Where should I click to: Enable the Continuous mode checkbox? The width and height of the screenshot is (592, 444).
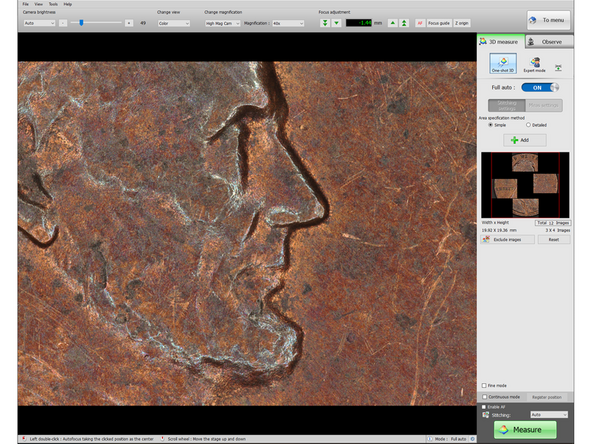pyautogui.click(x=485, y=397)
